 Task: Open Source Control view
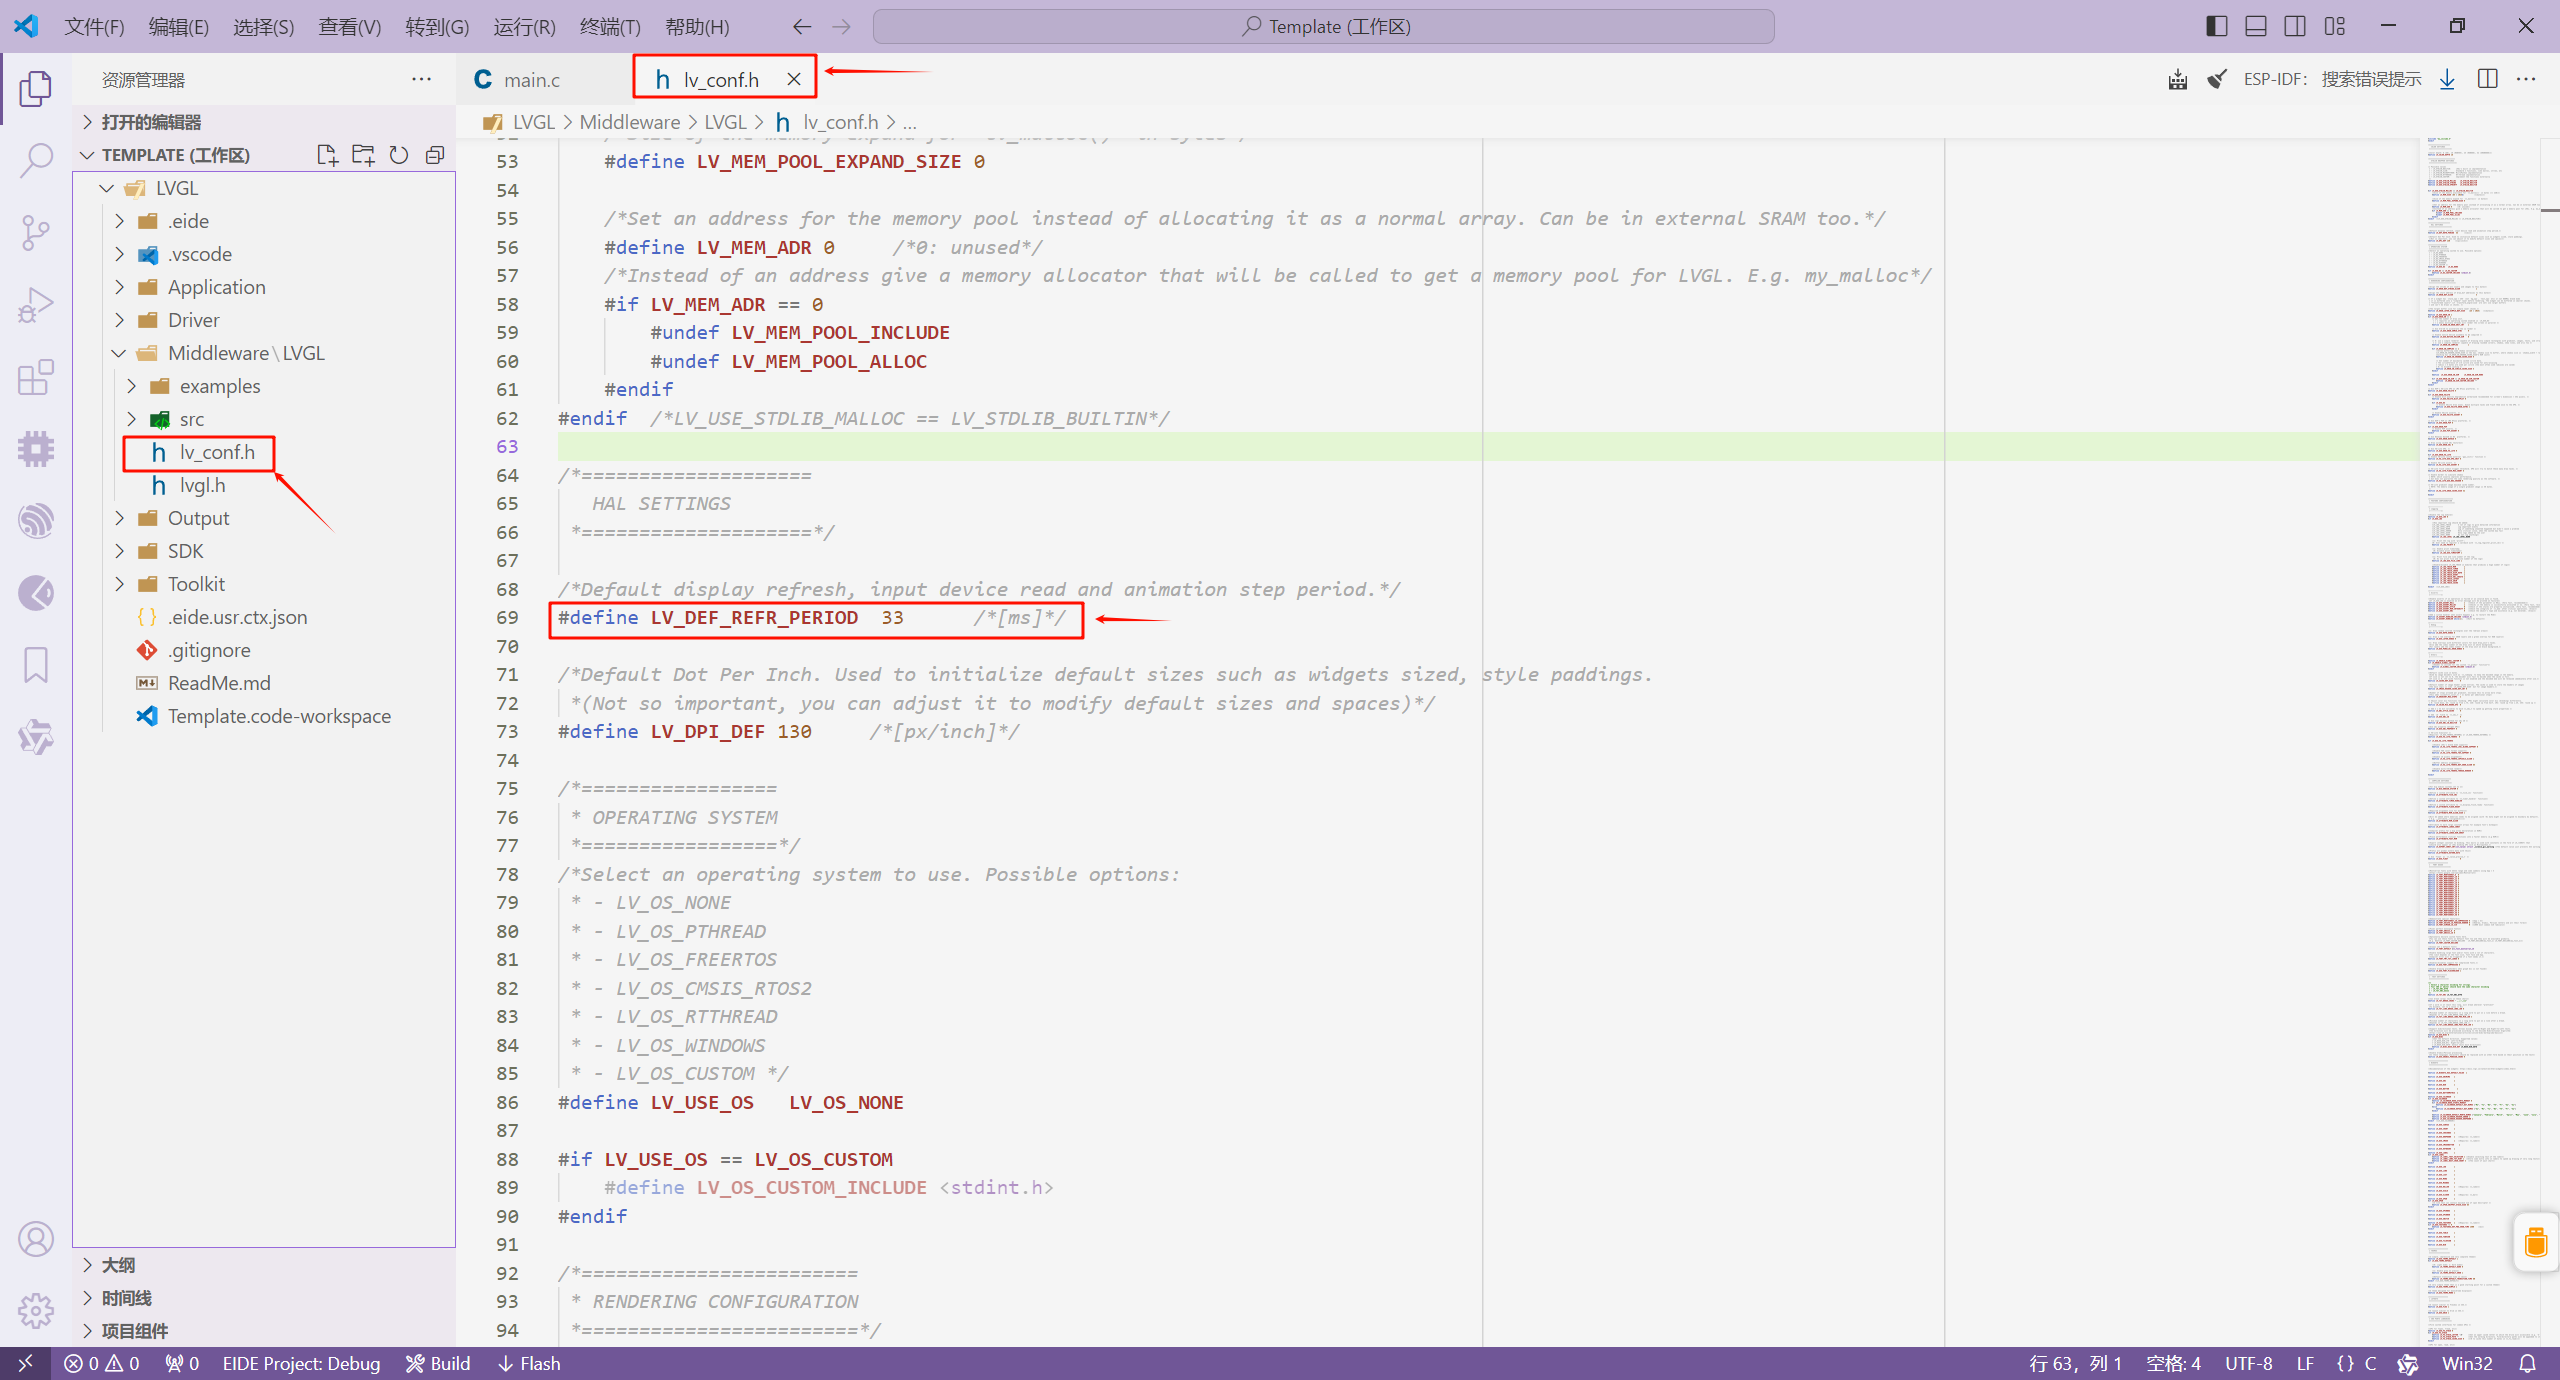(36, 232)
